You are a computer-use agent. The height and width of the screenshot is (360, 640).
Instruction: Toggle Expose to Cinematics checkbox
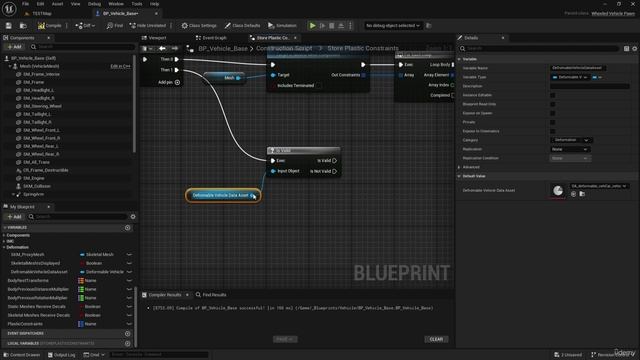(553, 131)
